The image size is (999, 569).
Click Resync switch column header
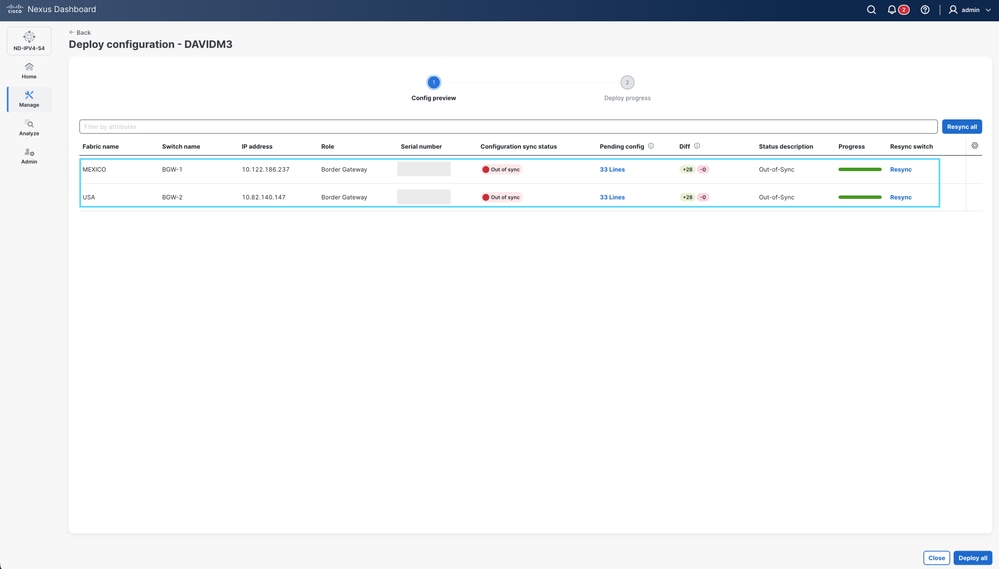[x=911, y=147]
